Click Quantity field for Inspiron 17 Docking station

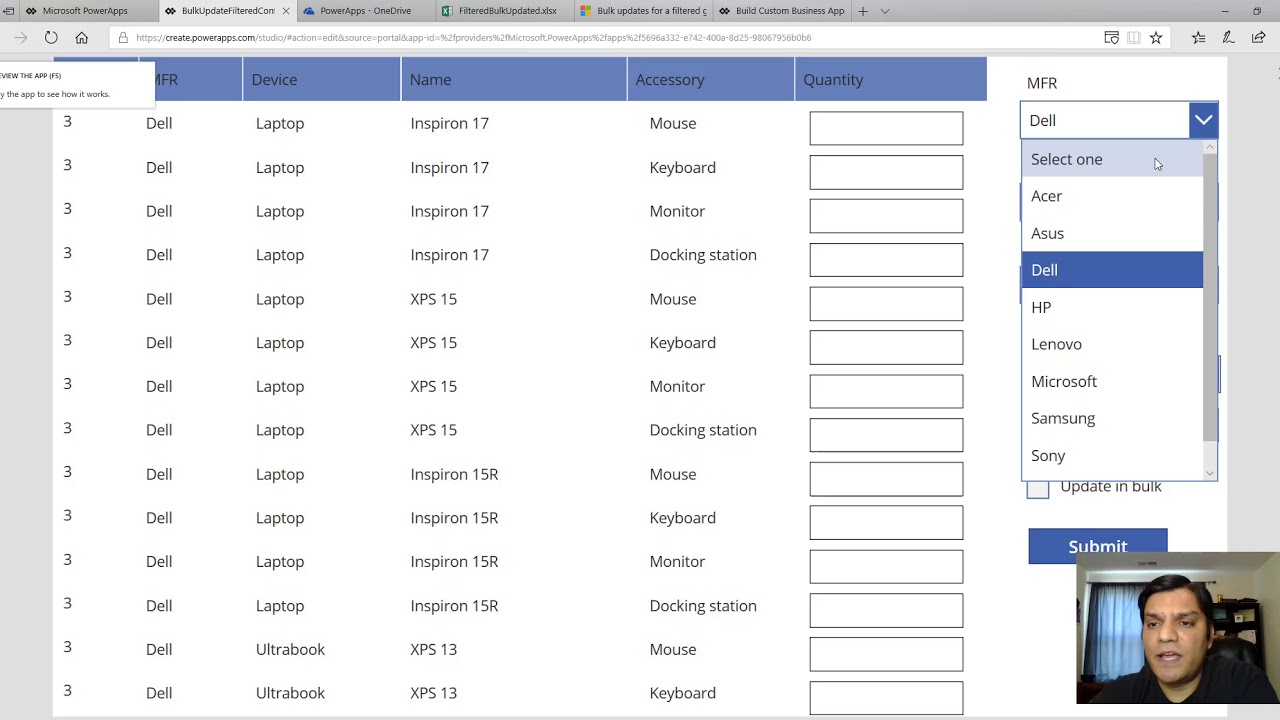tap(886, 260)
